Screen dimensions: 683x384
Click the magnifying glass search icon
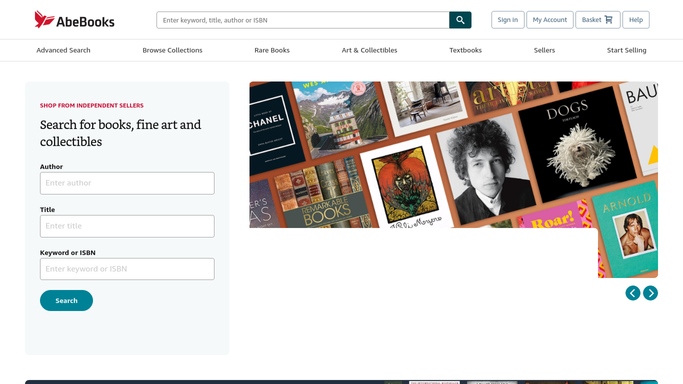point(460,20)
